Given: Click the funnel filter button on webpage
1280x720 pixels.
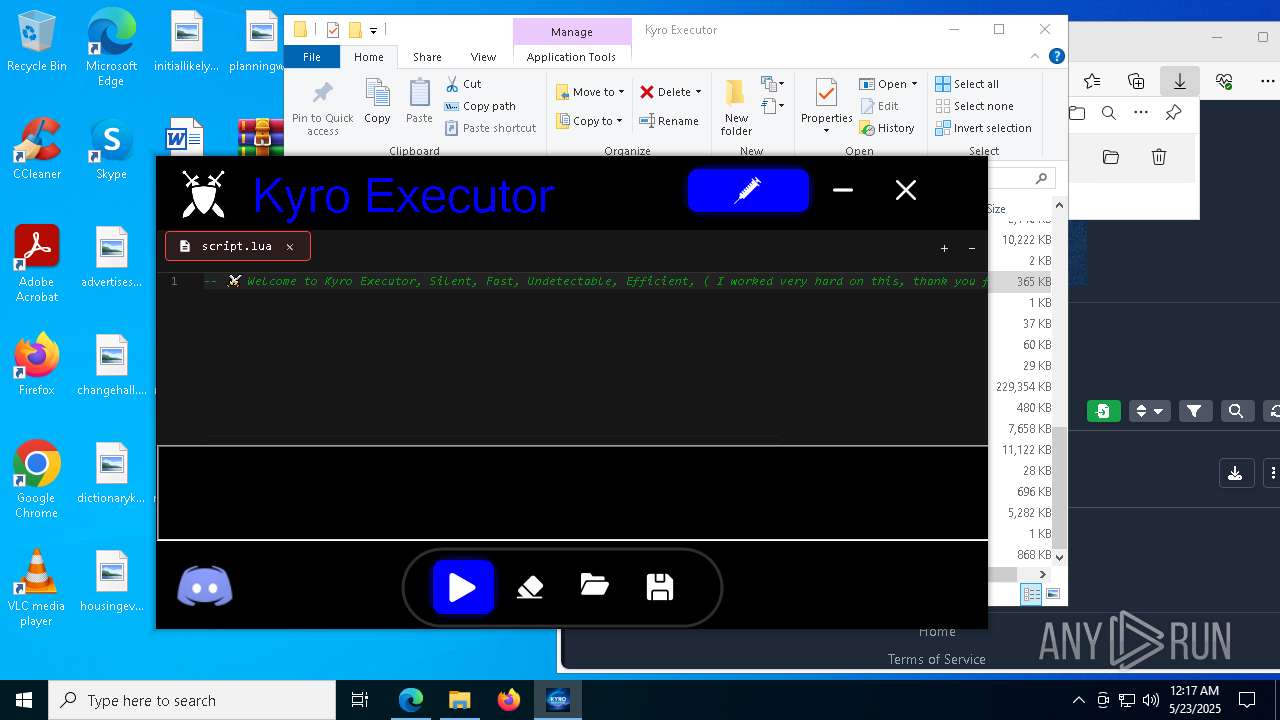Looking at the screenshot, I should pos(1194,411).
